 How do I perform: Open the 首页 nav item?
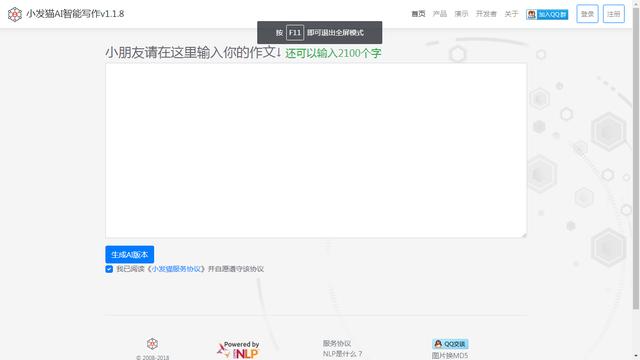click(x=418, y=14)
